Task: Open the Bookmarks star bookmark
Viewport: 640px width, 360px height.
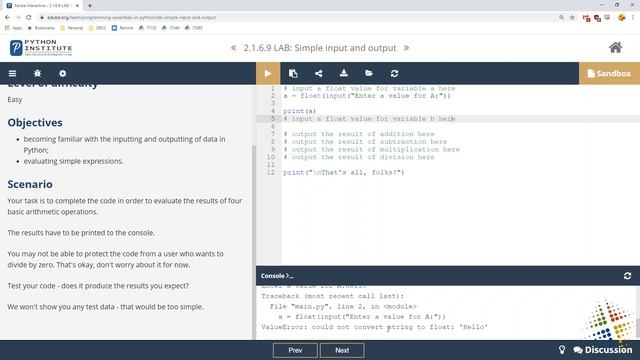Action: [x=41, y=28]
